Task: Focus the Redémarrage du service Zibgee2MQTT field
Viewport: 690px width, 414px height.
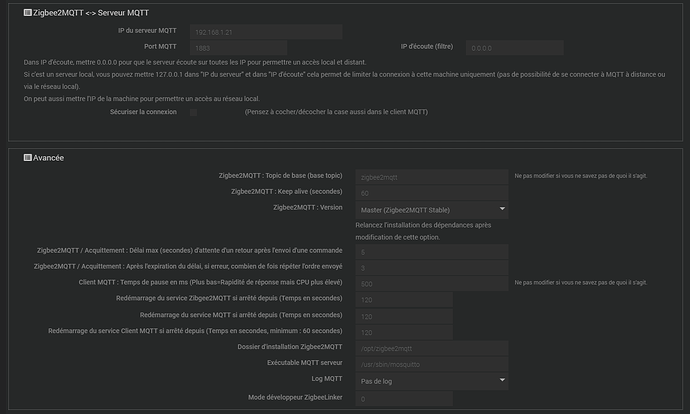Action: coord(403,300)
